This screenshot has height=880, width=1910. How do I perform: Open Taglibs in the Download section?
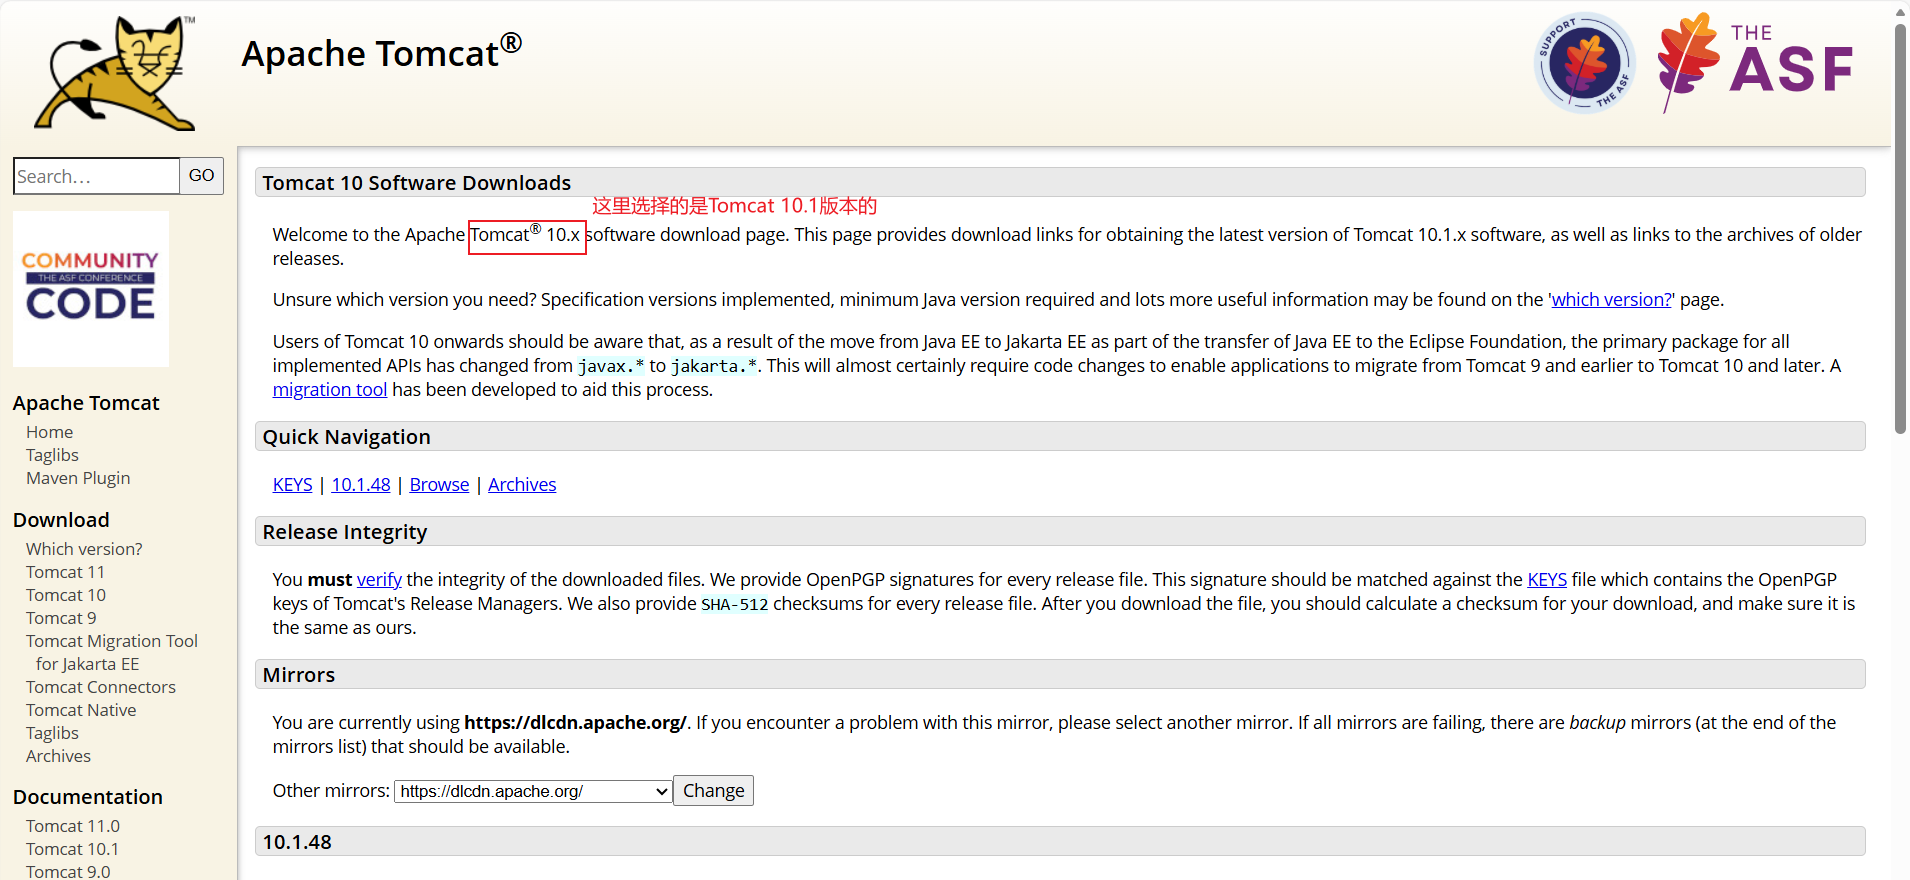[52, 733]
